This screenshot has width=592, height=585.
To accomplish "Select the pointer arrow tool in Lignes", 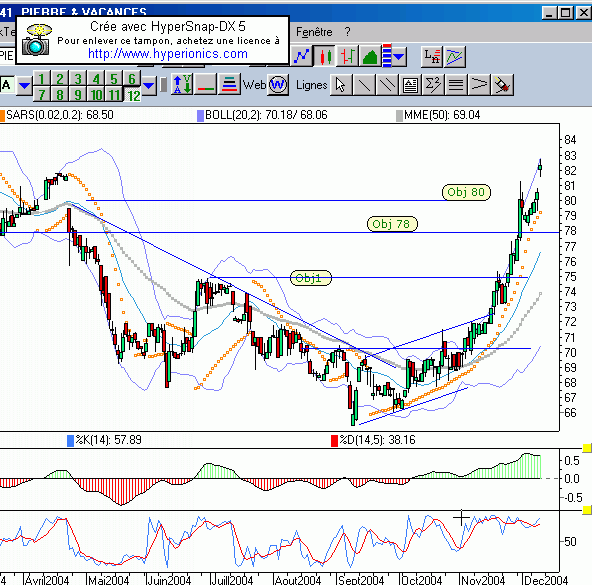I will tap(341, 85).
